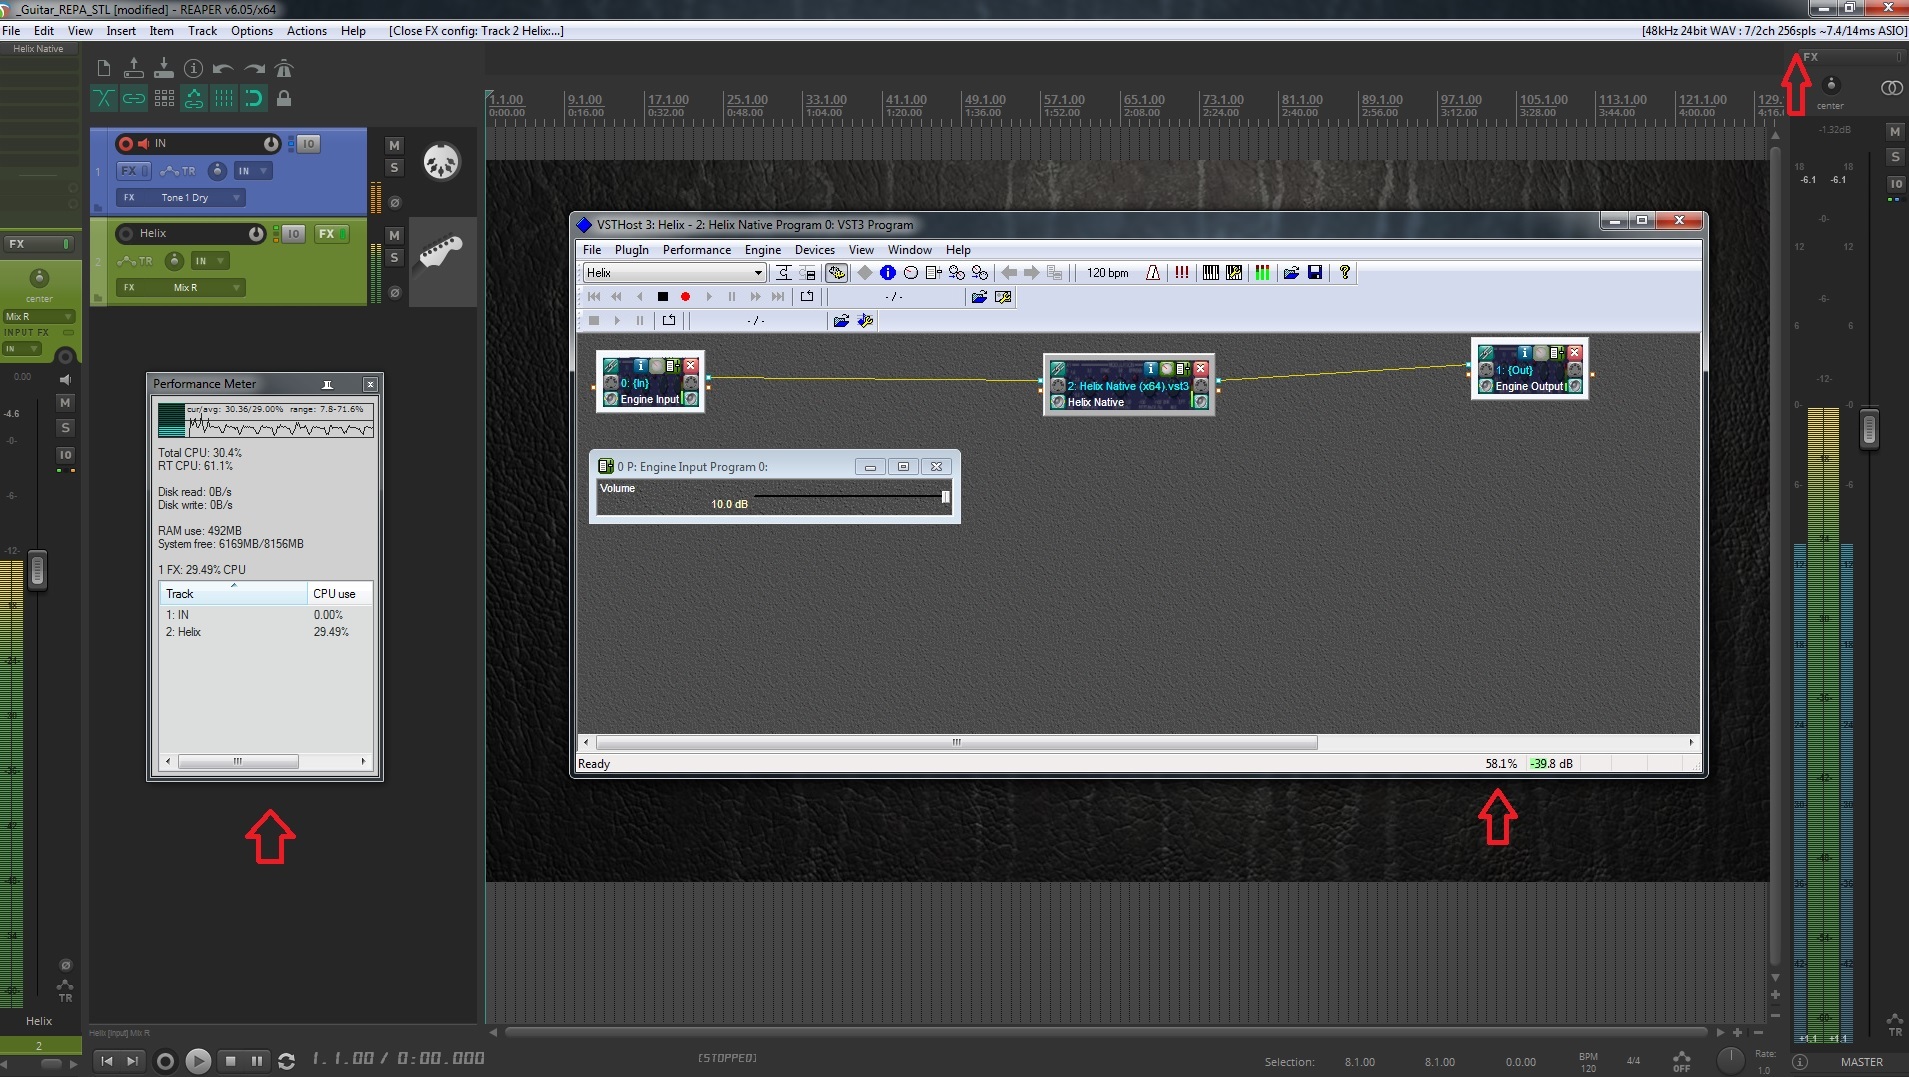Click the Play button in REAPER transport
1909x1077 pixels.
tap(198, 1061)
